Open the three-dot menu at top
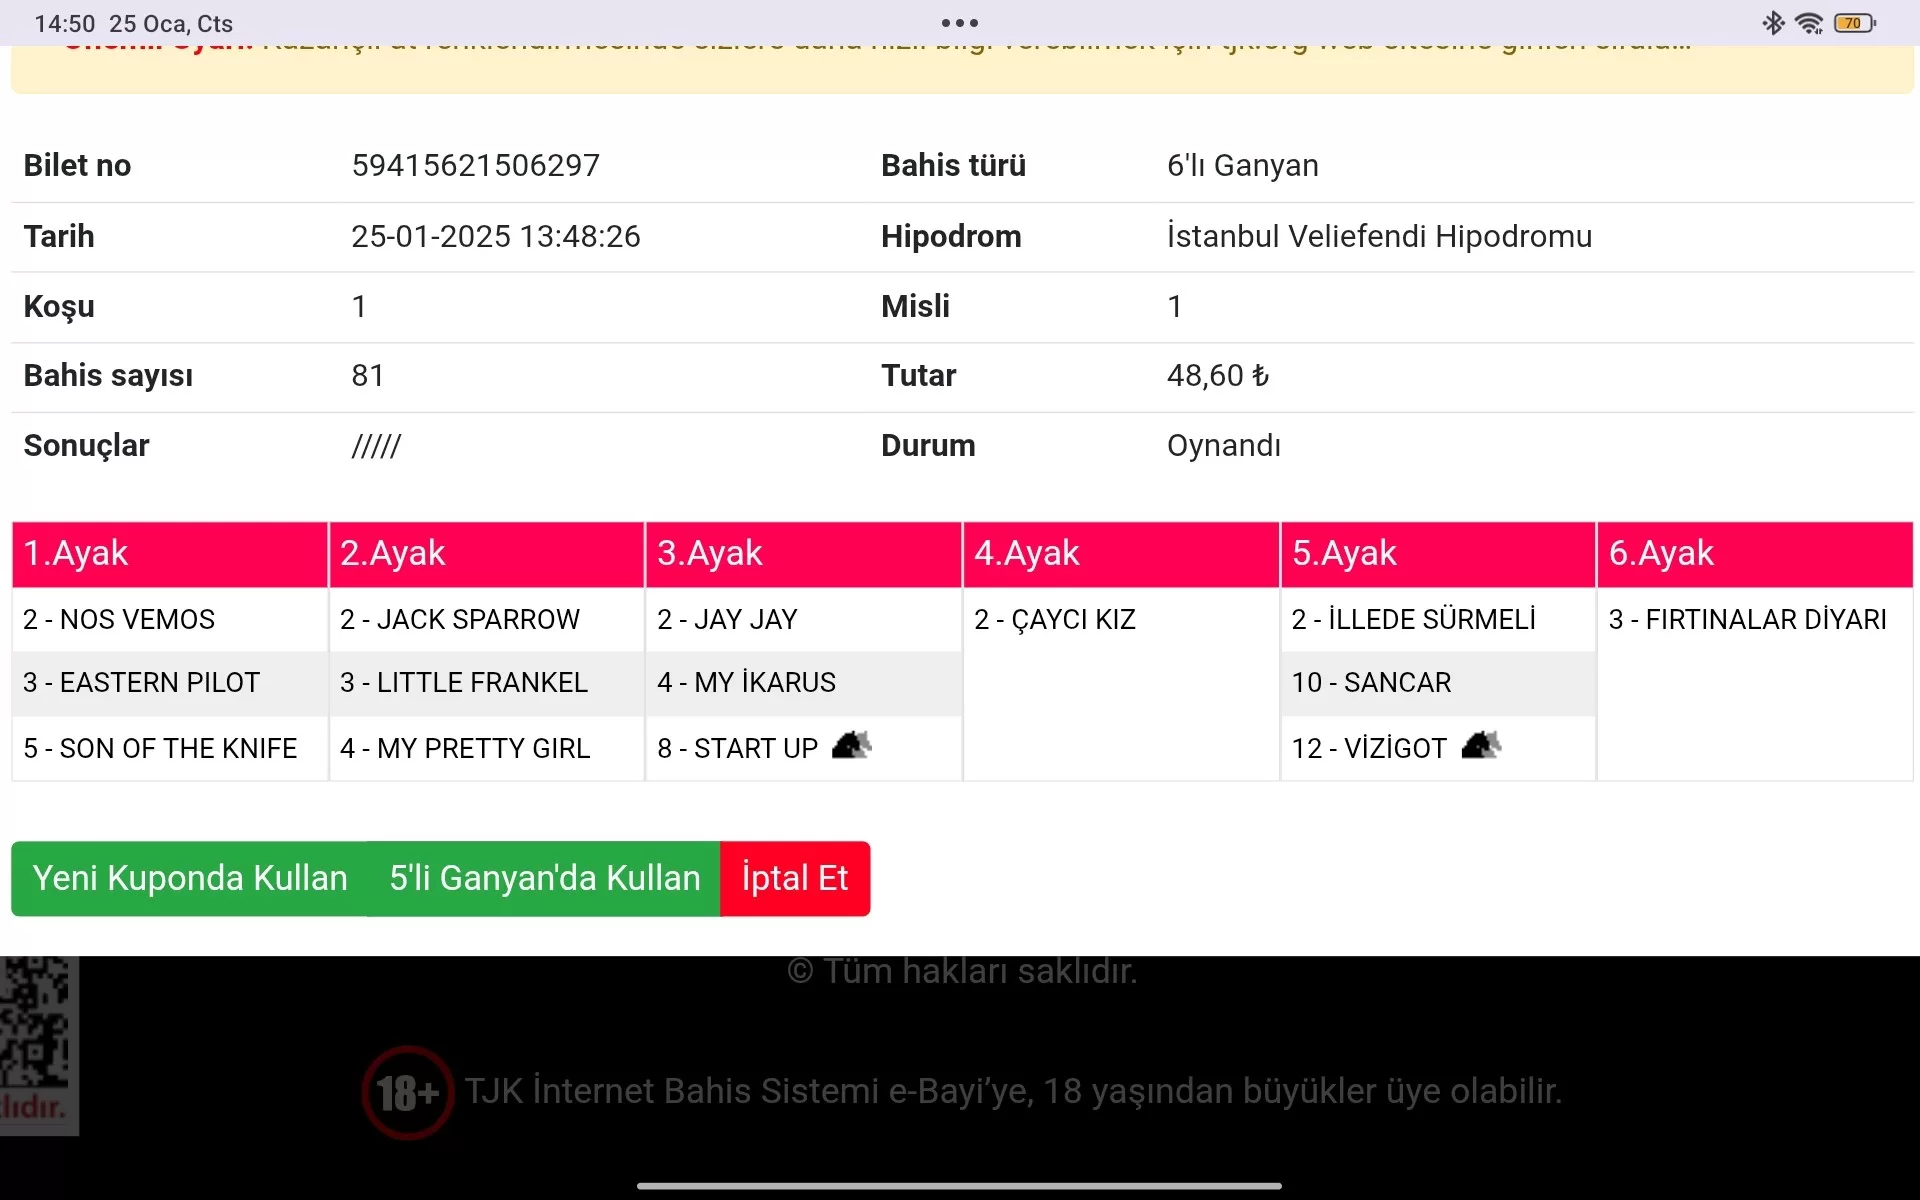Image resolution: width=1920 pixels, height=1200 pixels. click(959, 23)
